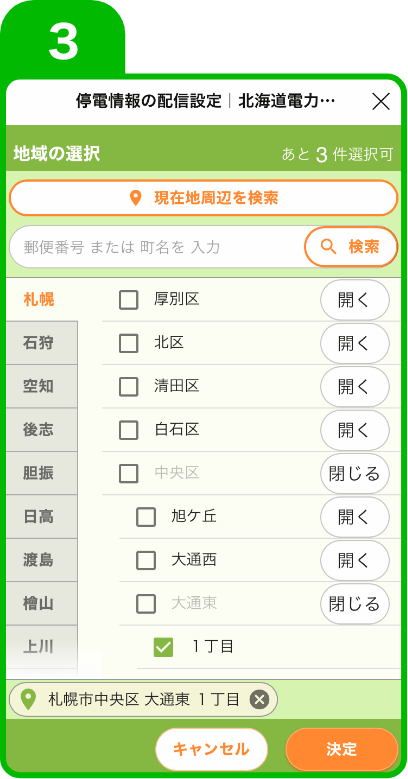Switch to the 石狩 region tab

pos(41,343)
